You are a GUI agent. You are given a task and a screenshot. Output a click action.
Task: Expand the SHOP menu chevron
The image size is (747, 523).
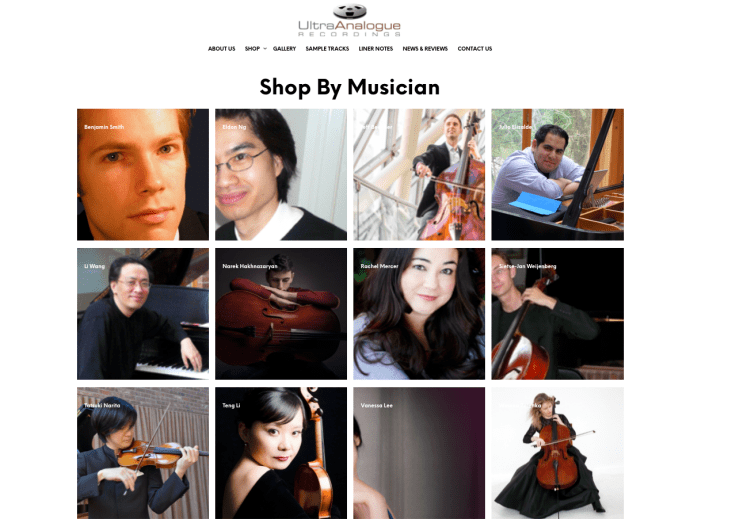click(265, 49)
